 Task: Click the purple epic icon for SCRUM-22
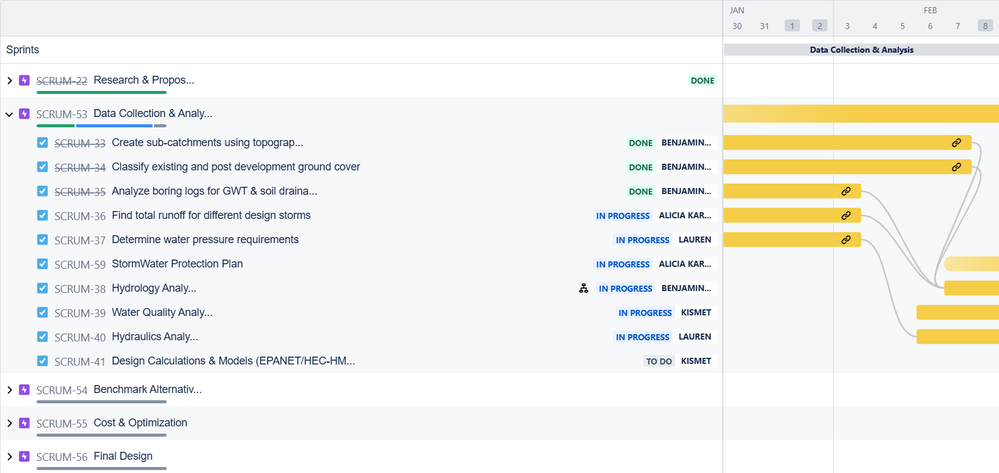click(x=24, y=80)
